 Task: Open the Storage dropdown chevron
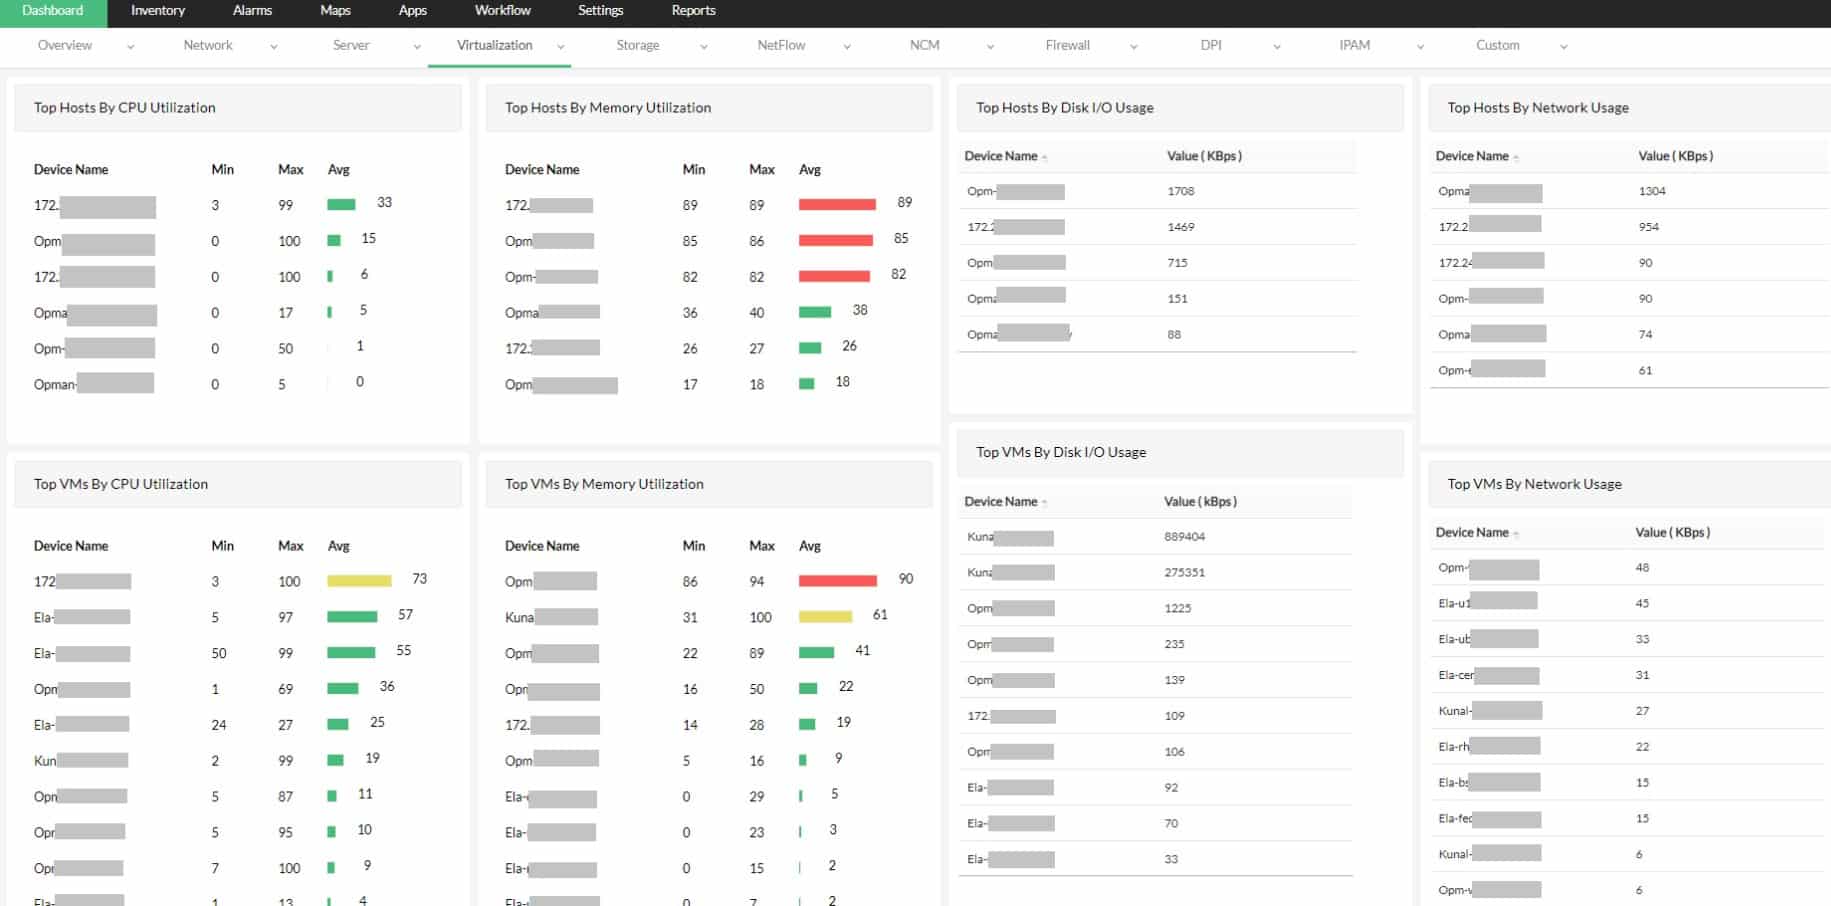coord(704,46)
